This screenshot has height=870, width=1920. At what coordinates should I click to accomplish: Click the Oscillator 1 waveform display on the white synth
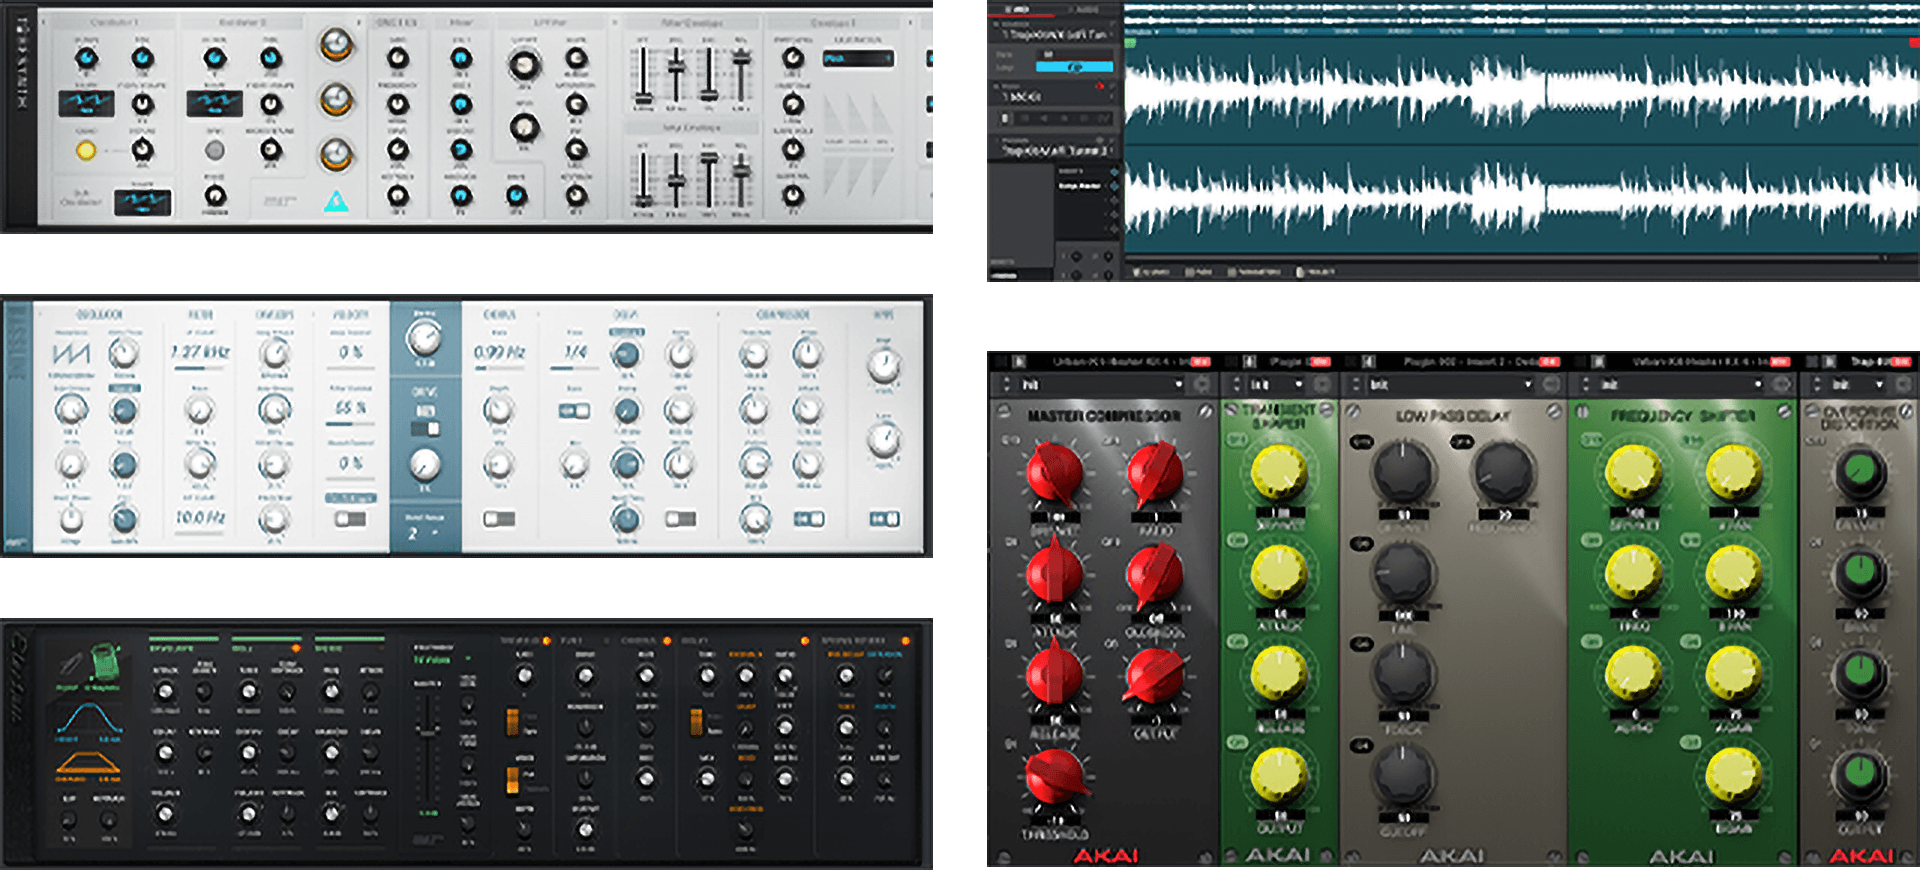pos(86,103)
